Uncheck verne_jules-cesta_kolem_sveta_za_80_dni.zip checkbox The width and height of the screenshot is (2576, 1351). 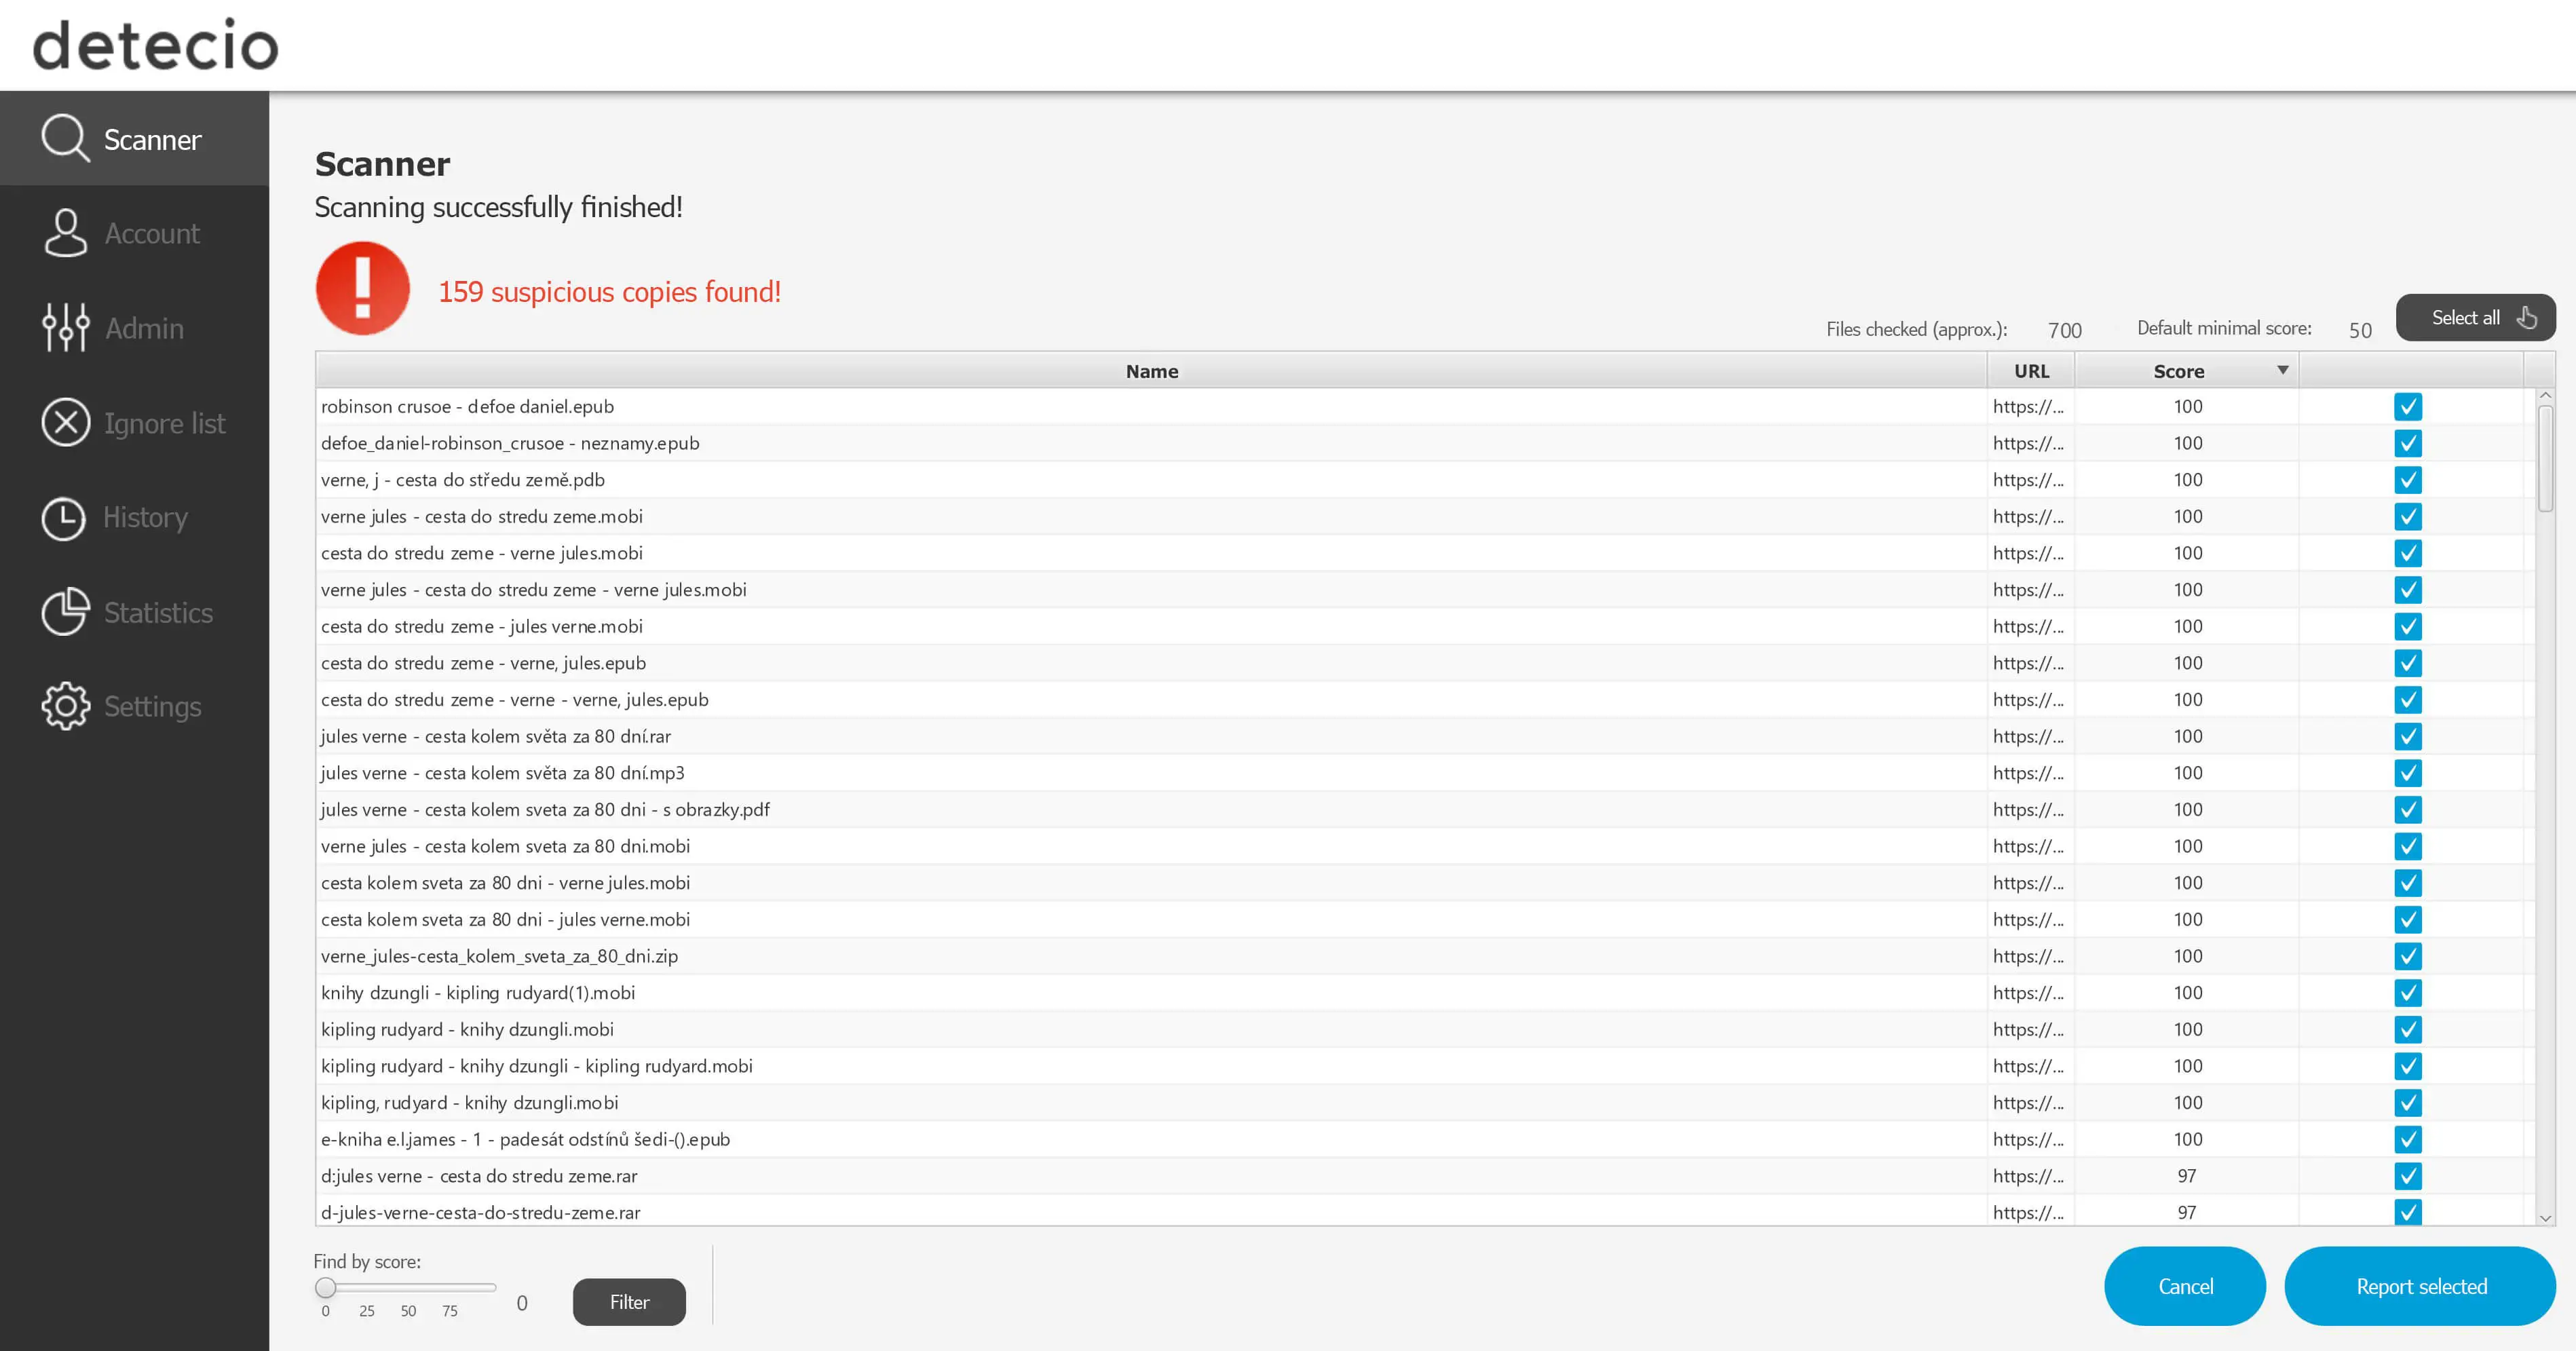point(2408,956)
